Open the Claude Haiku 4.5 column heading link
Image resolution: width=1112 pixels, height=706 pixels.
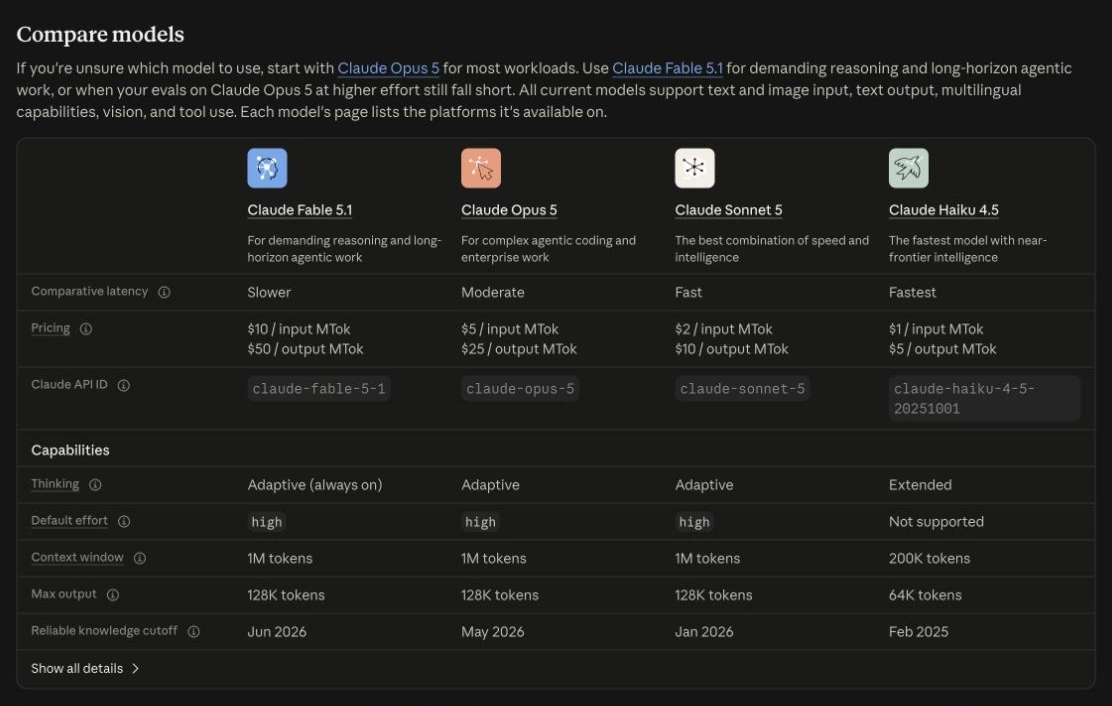coord(943,210)
